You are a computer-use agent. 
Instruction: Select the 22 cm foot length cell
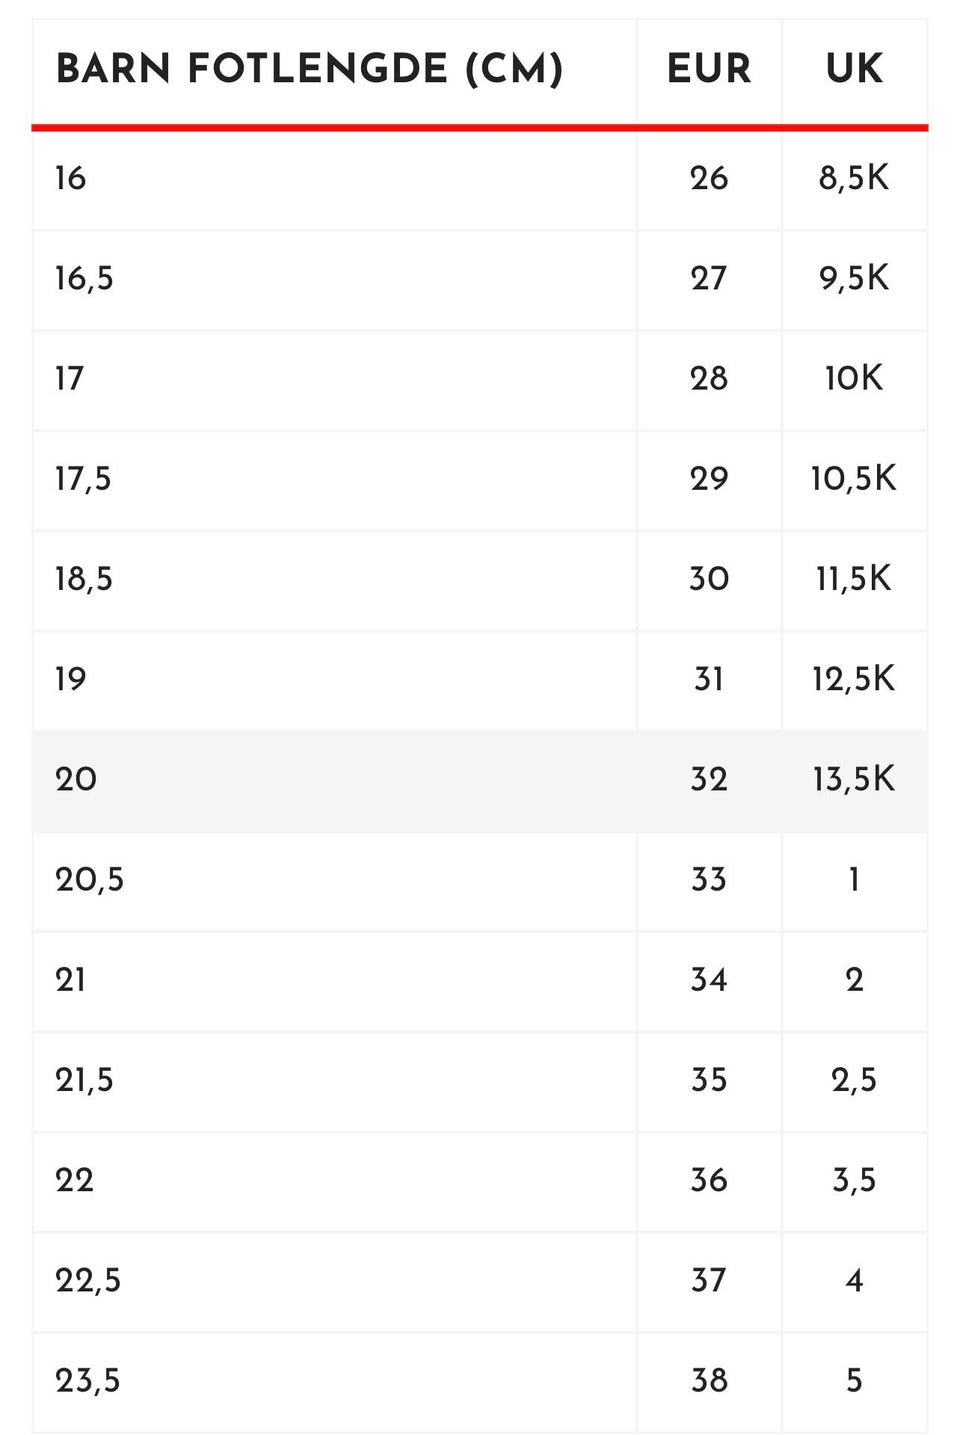click(334, 1181)
